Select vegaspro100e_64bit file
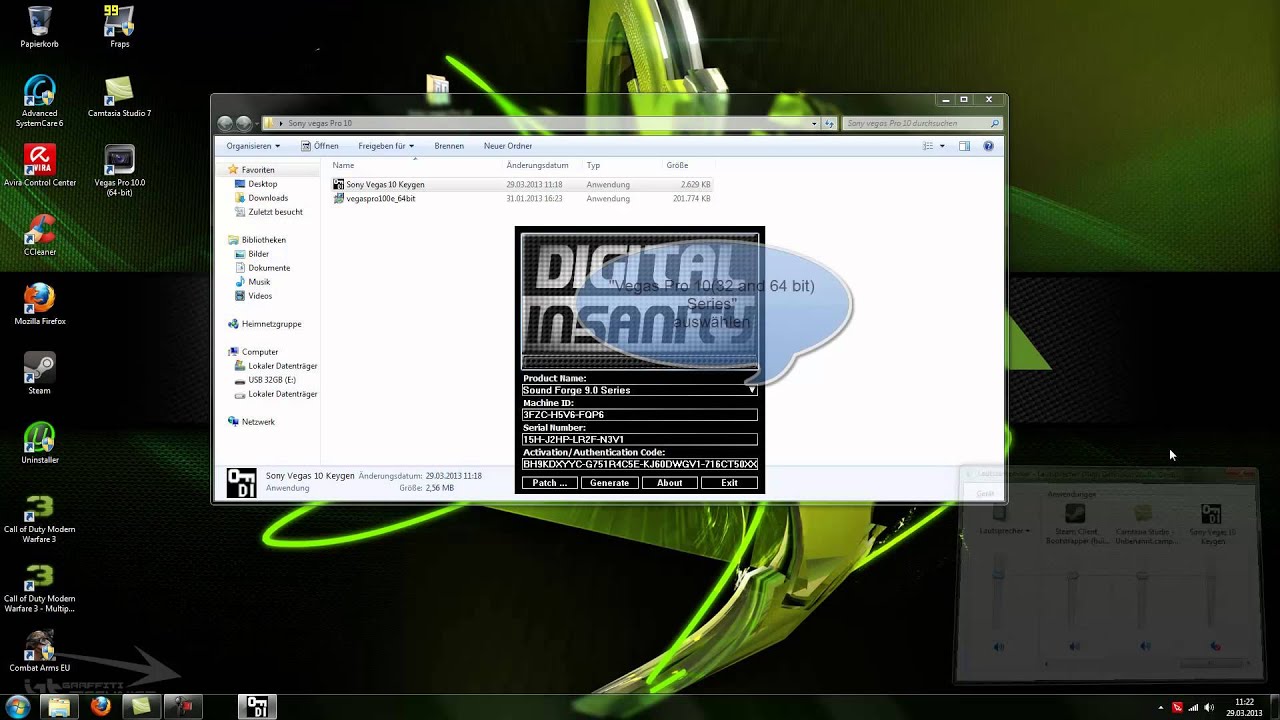The image size is (1280, 720). click(523, 198)
